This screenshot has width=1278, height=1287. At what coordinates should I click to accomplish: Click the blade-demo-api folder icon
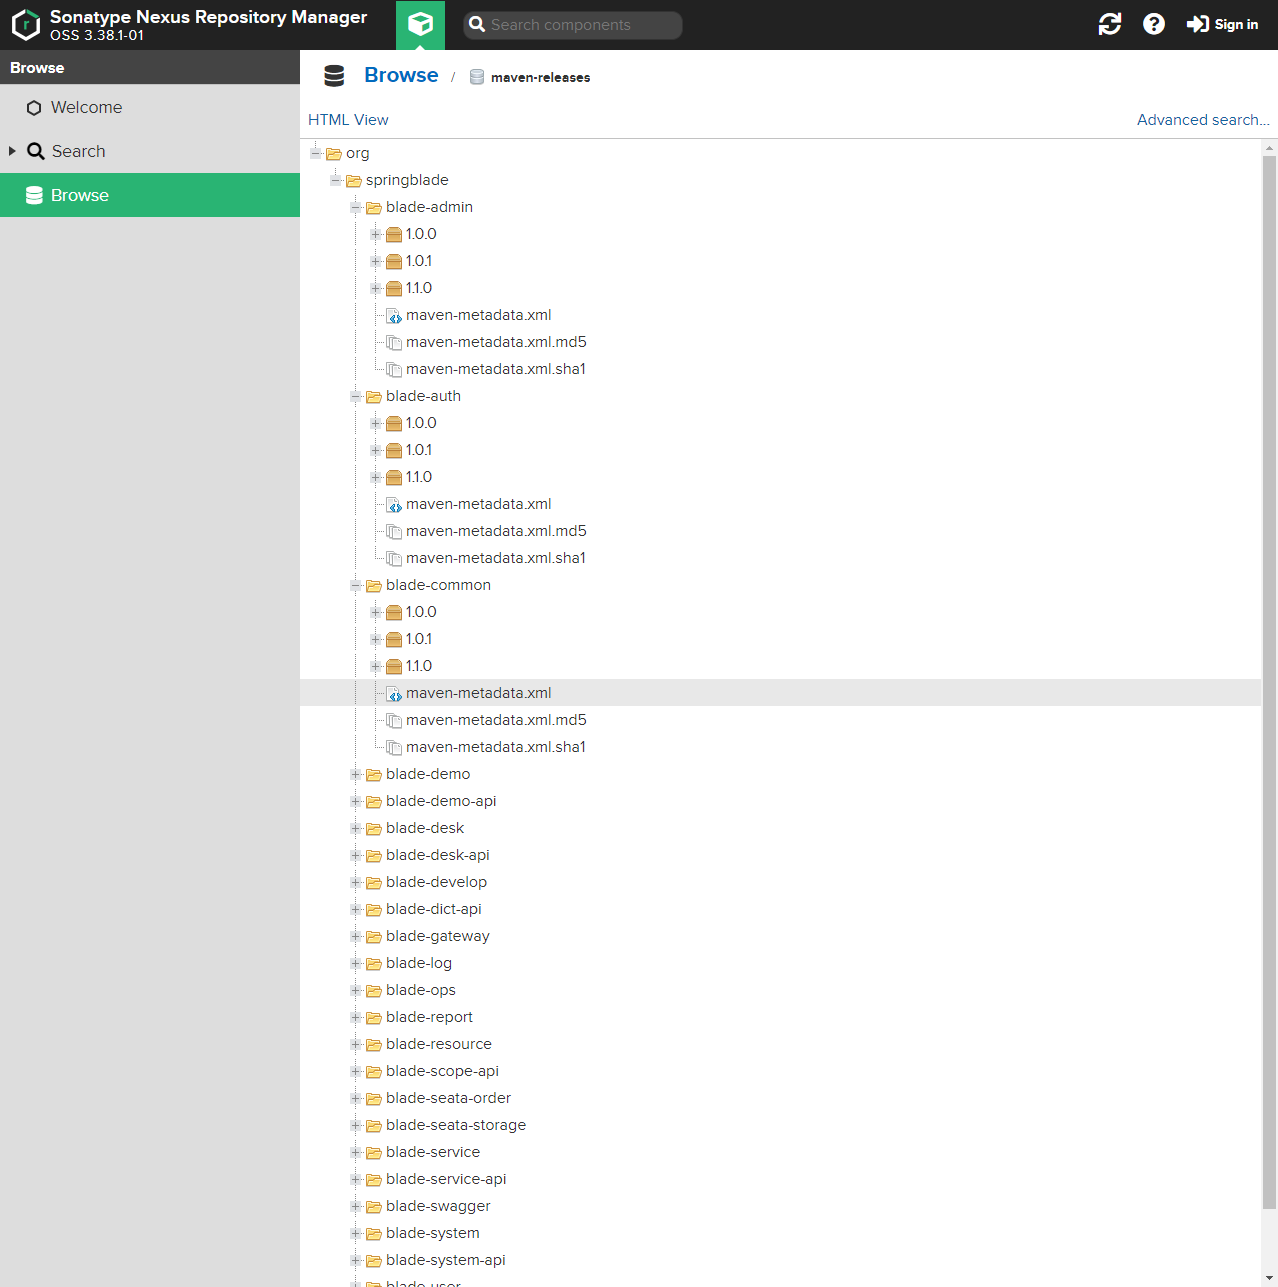(374, 801)
